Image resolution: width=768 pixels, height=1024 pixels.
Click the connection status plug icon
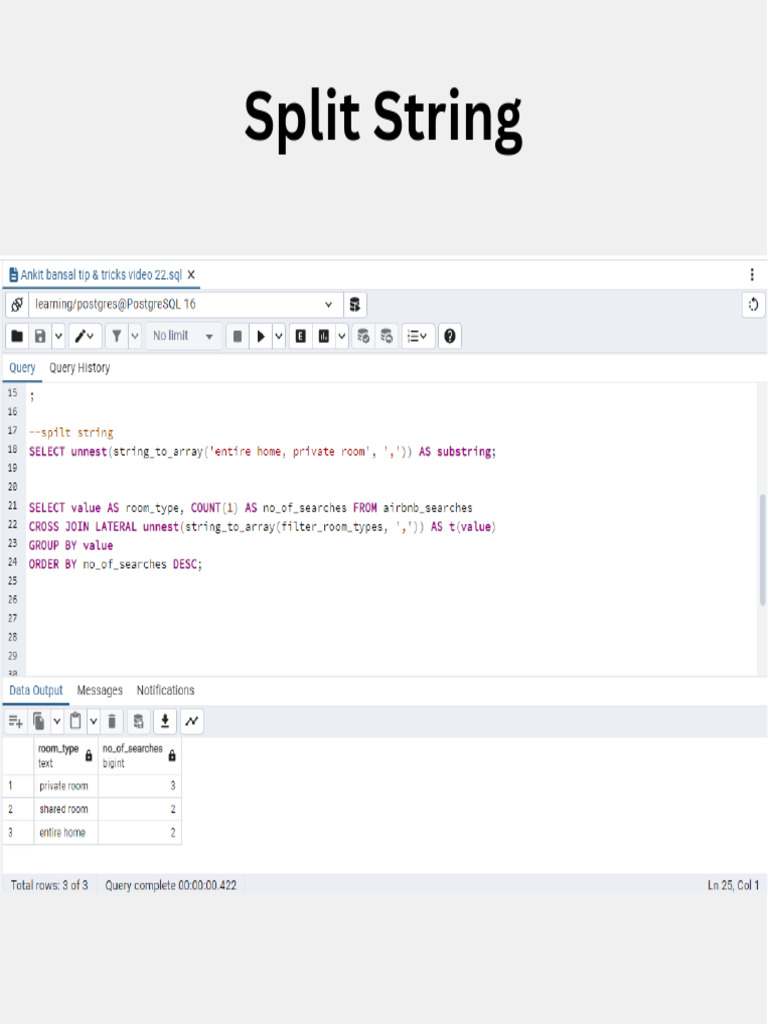point(17,305)
